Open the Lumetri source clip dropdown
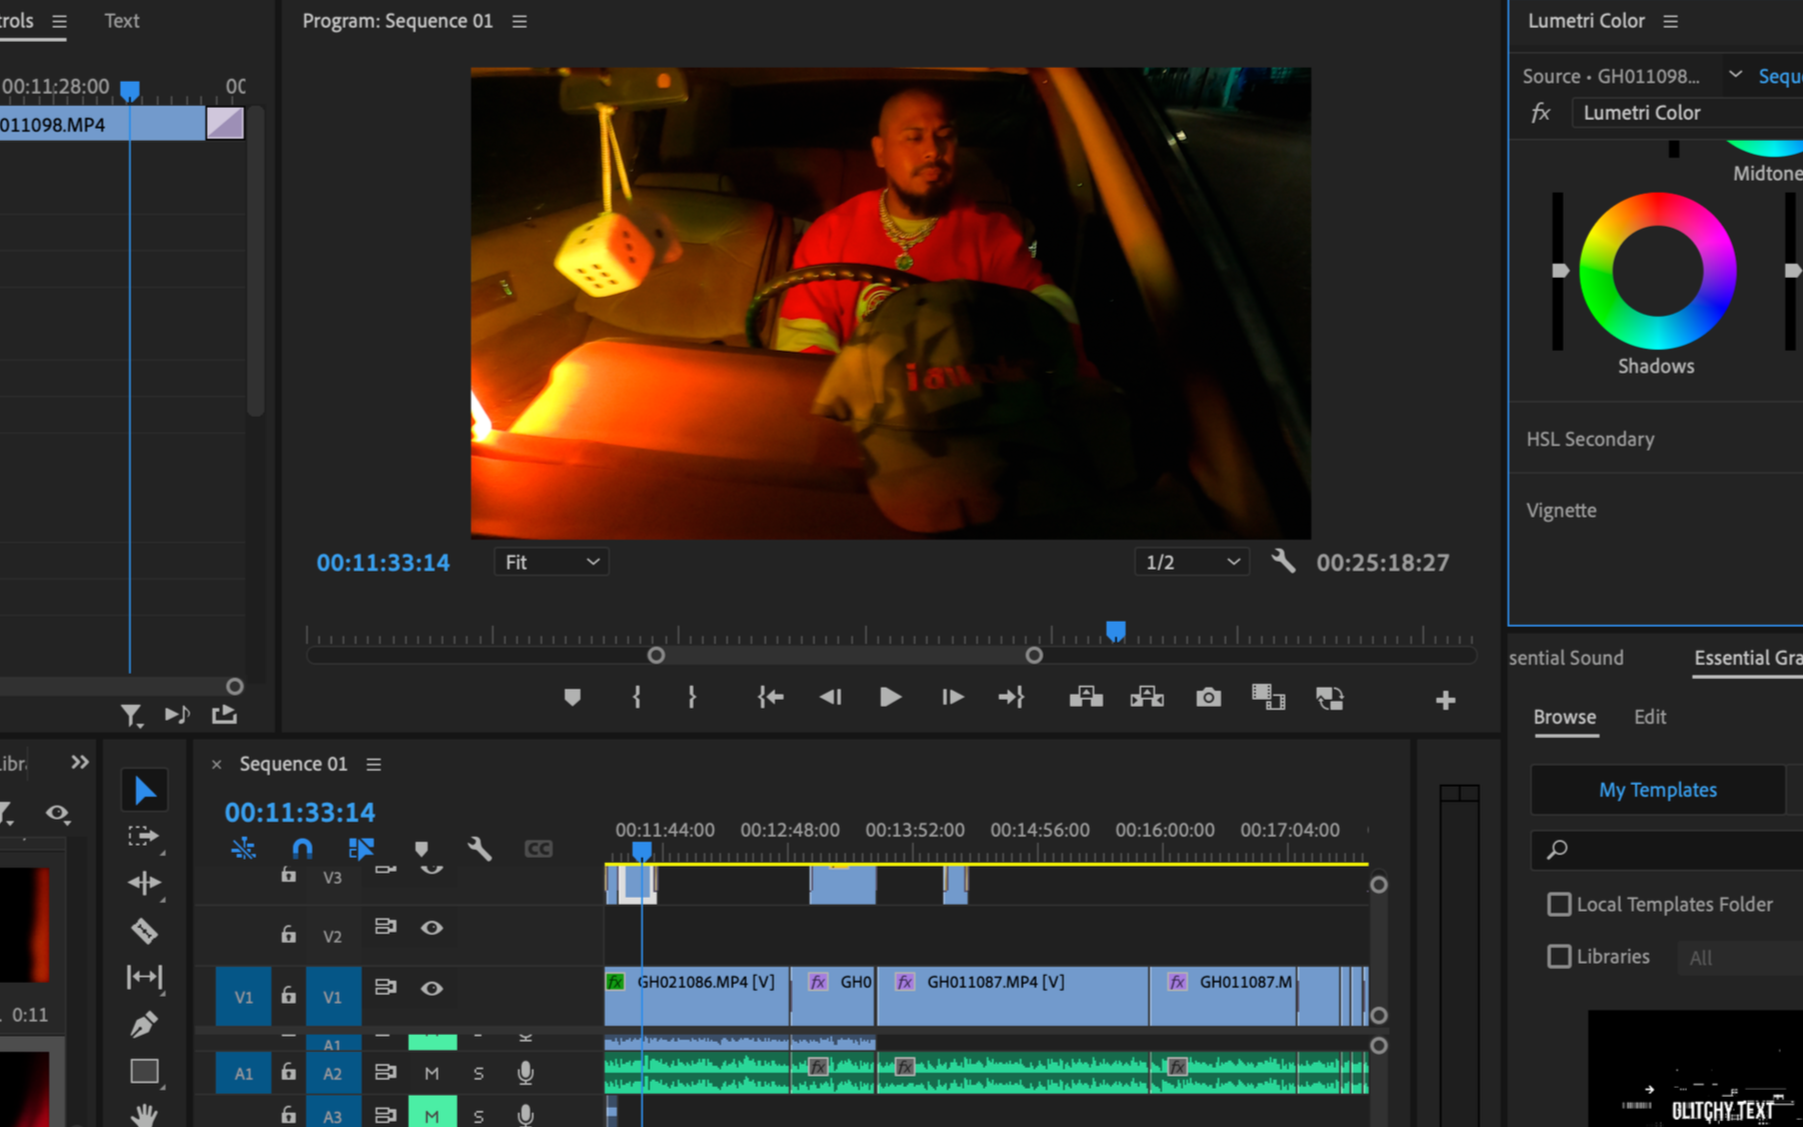1803x1127 pixels. [1735, 75]
